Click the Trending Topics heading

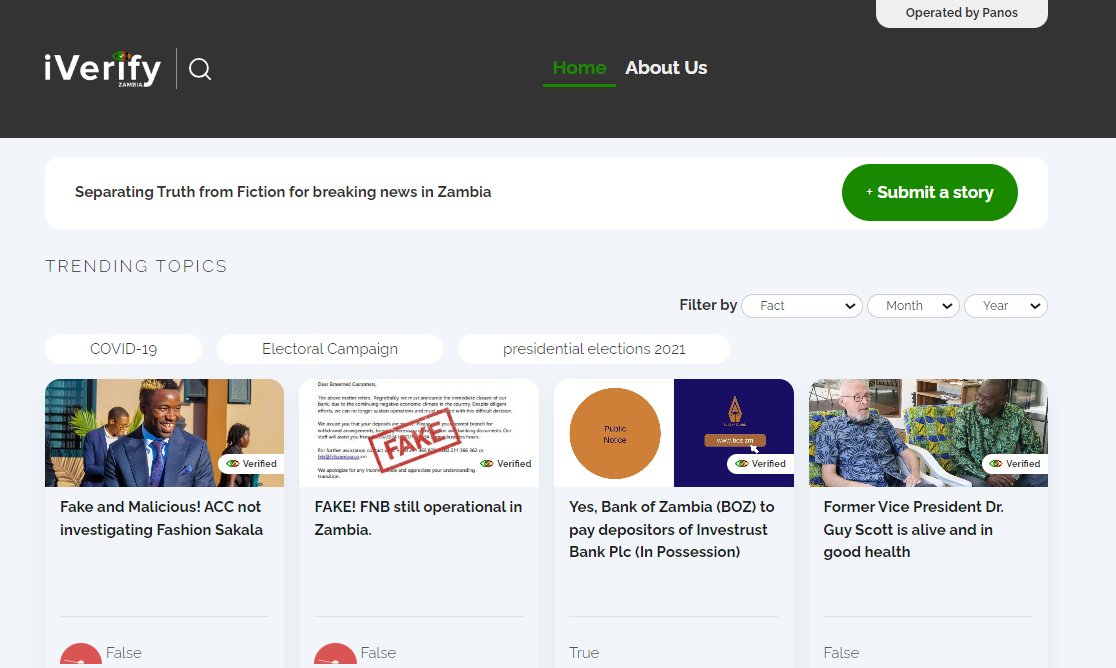click(x=136, y=266)
